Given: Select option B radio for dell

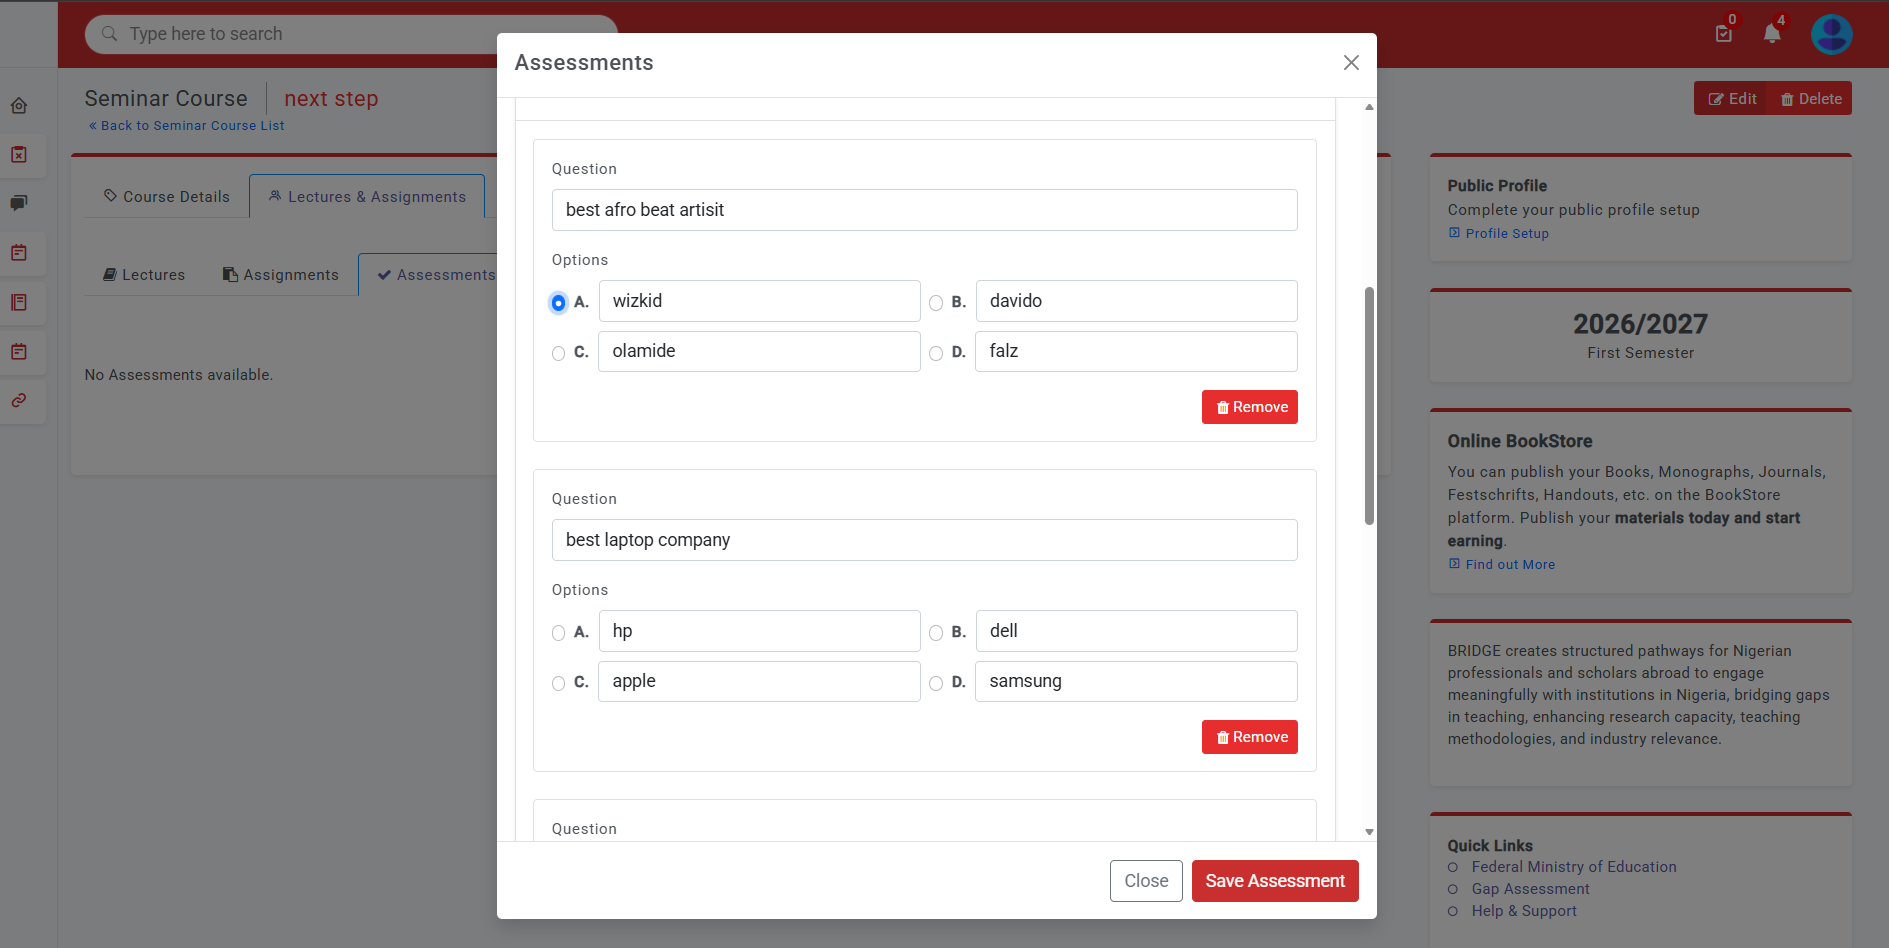Looking at the screenshot, I should coord(936,633).
